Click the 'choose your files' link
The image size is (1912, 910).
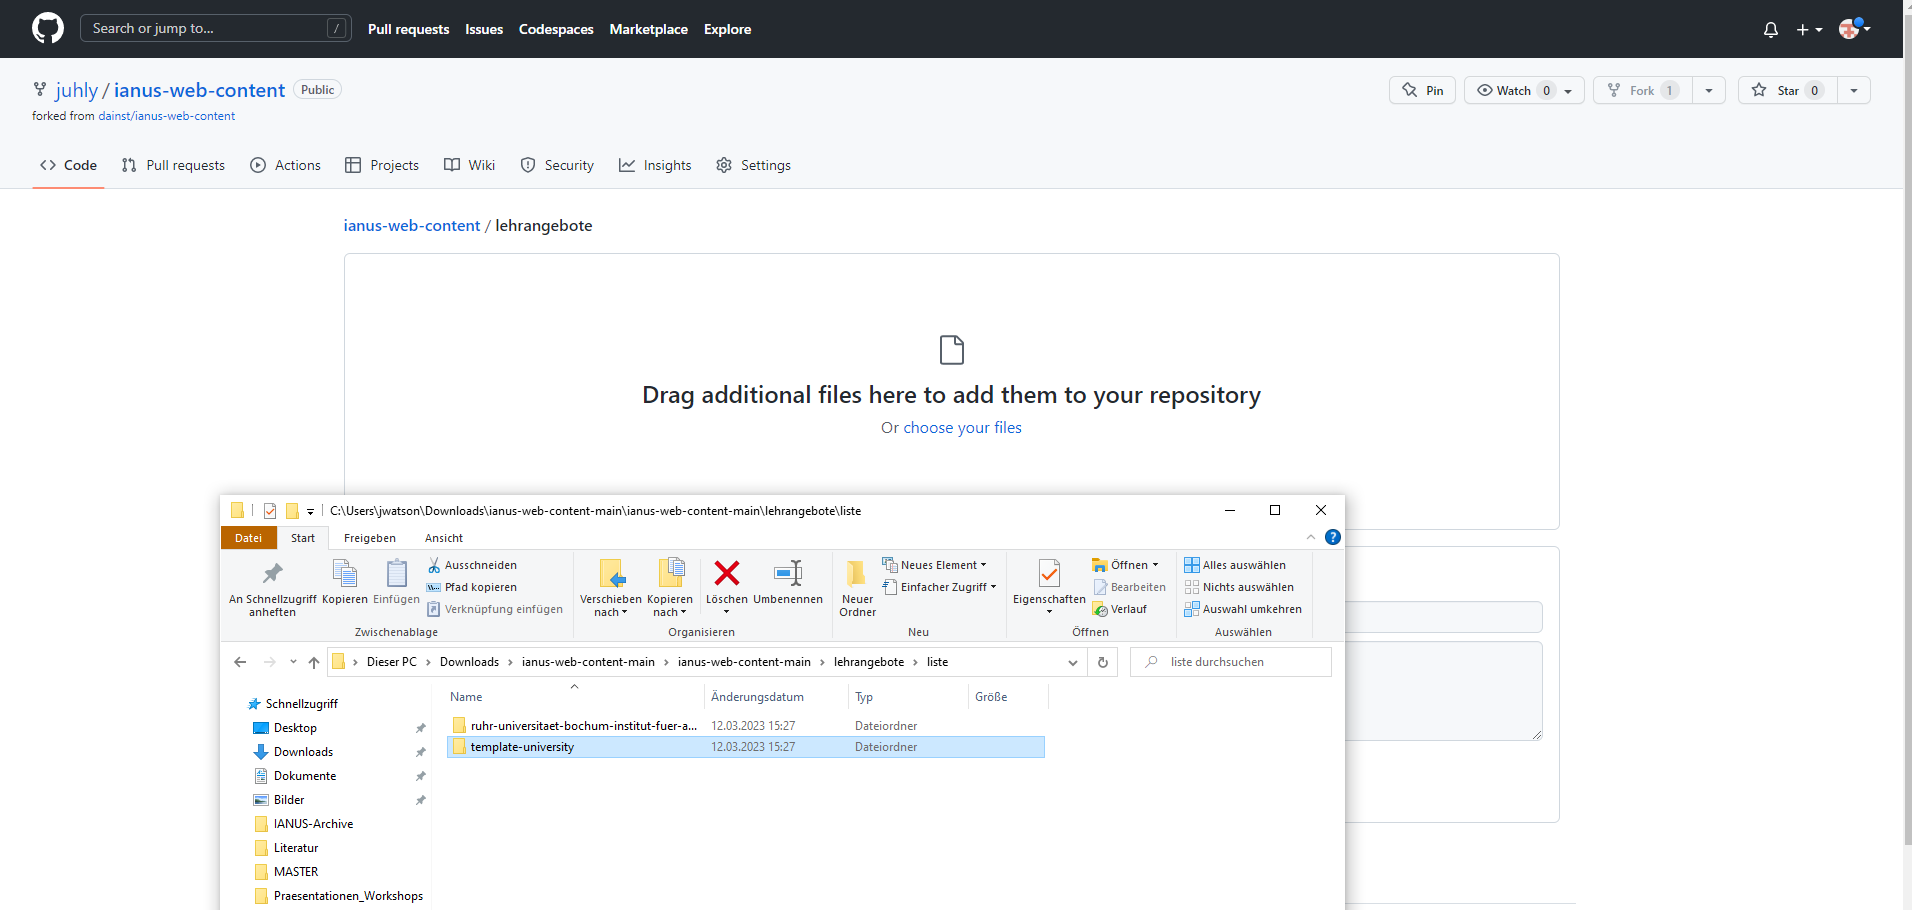[x=963, y=428]
